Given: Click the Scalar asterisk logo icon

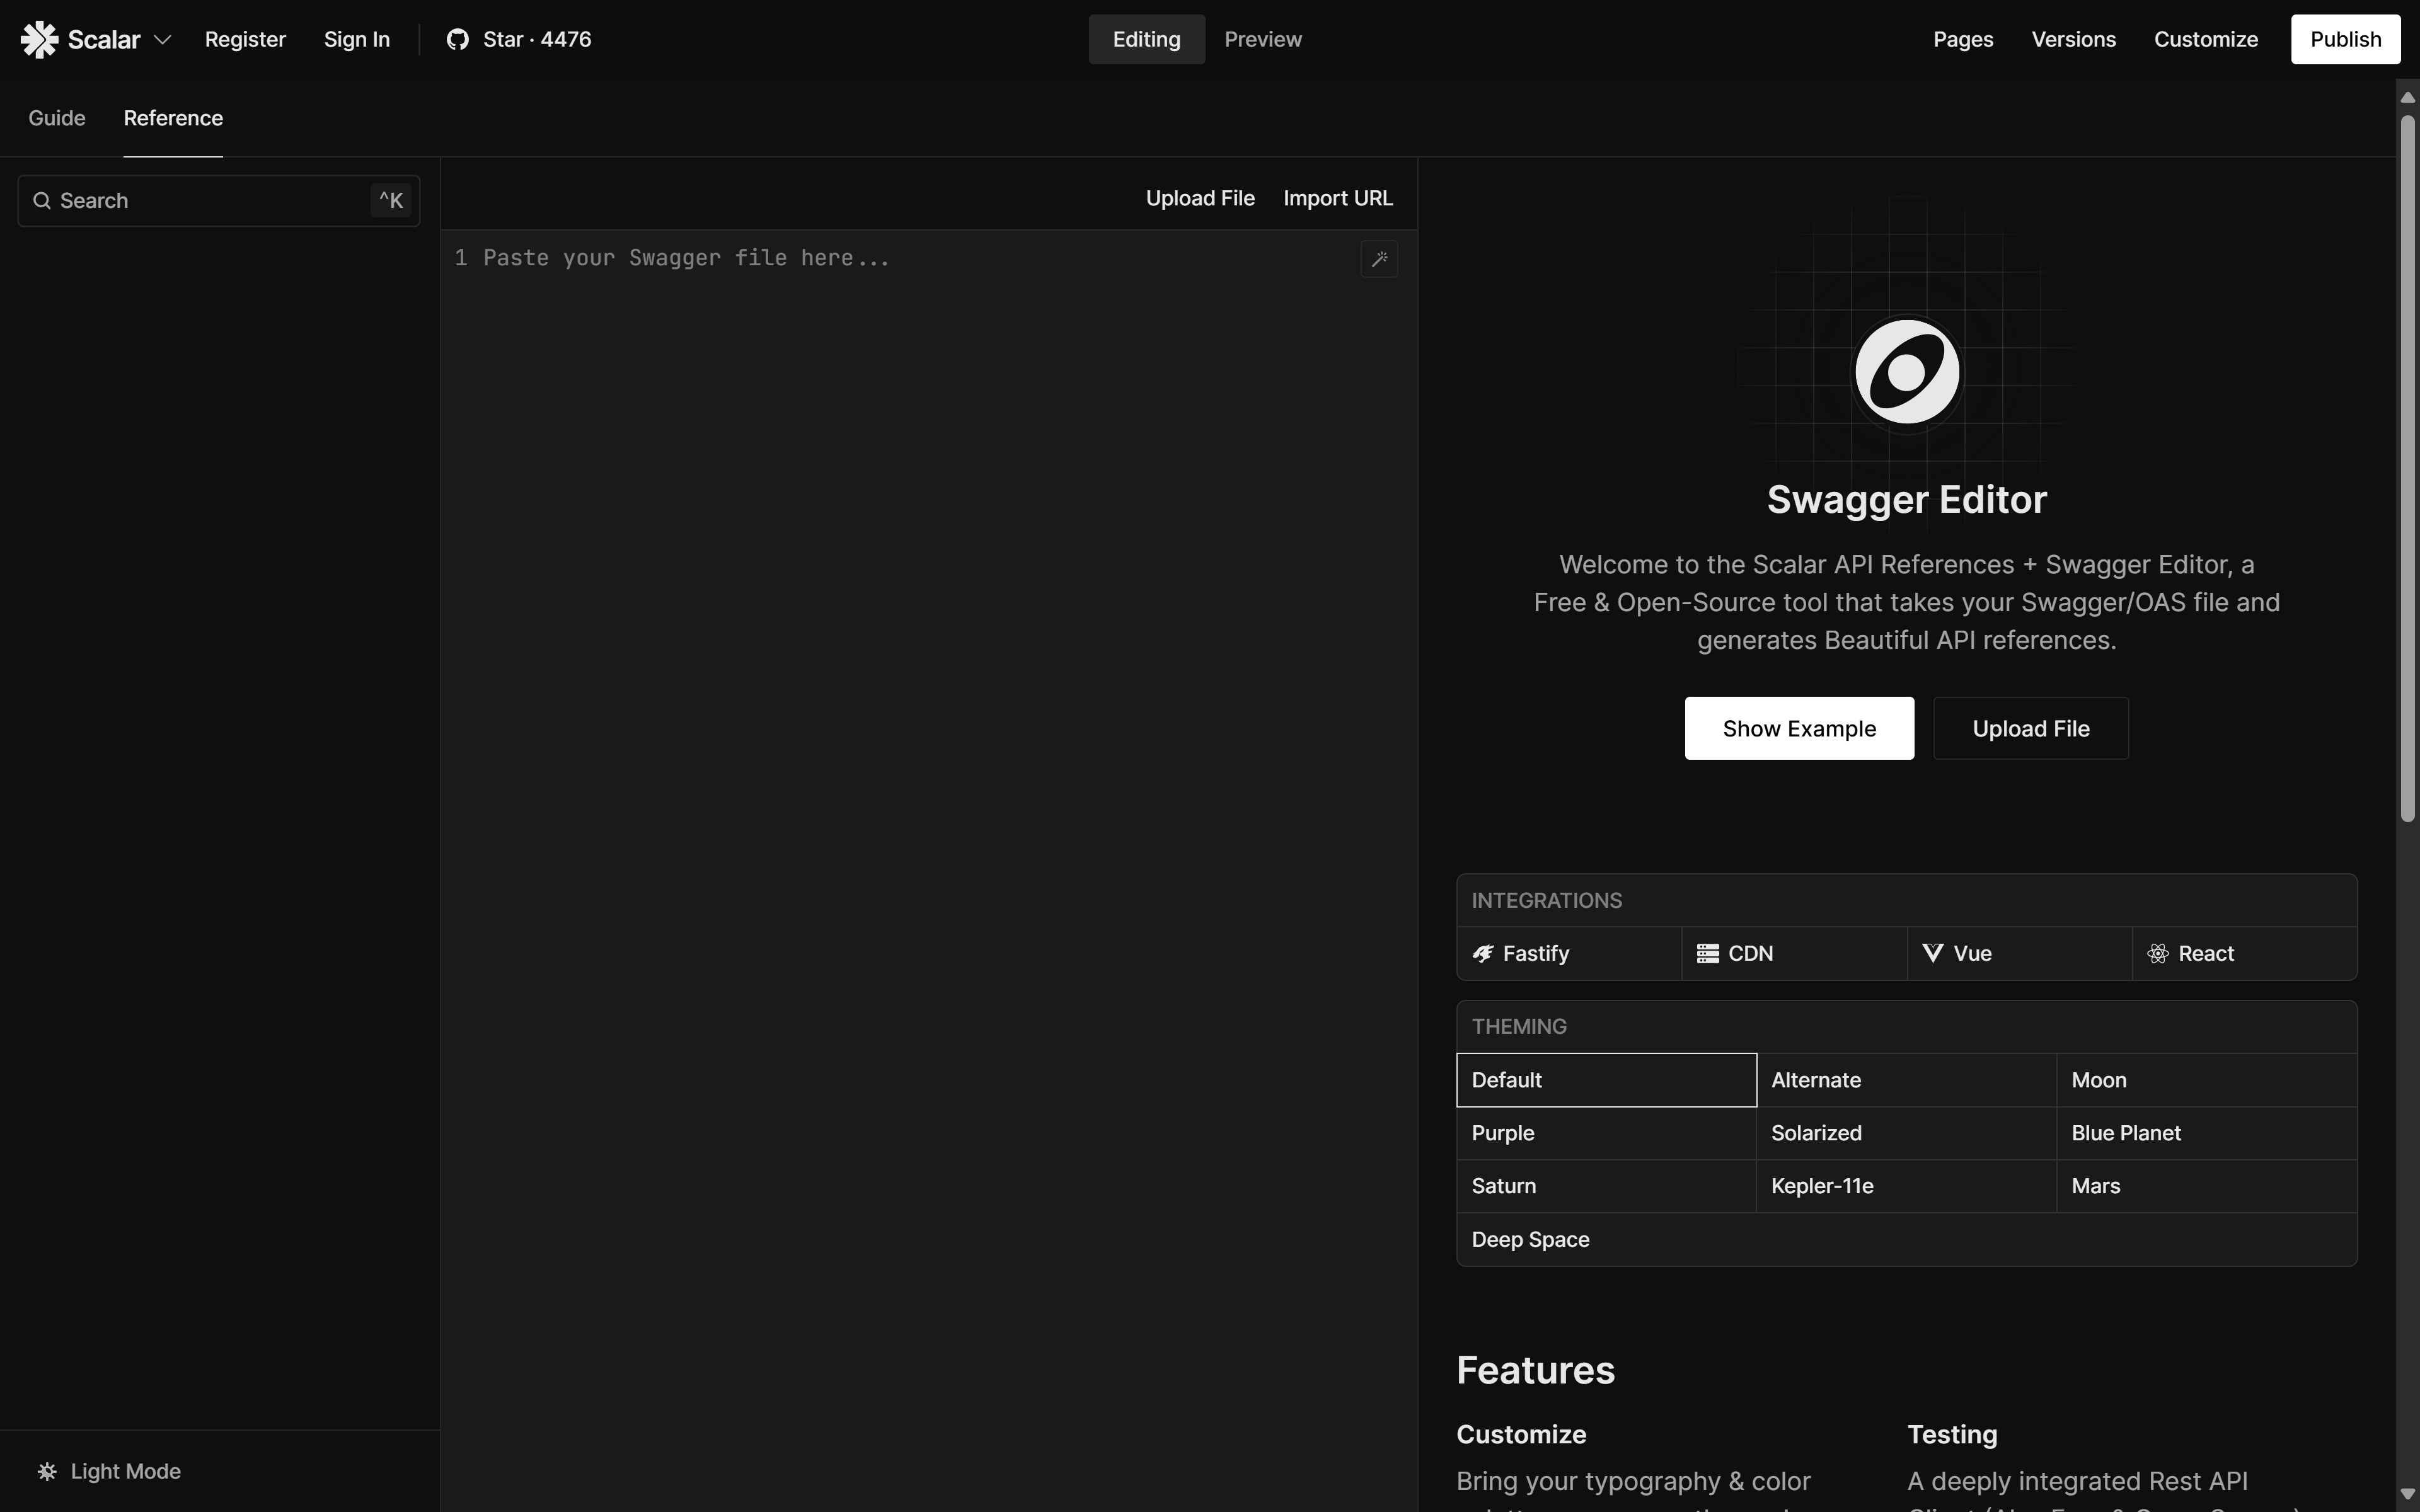Looking at the screenshot, I should 40,39.
